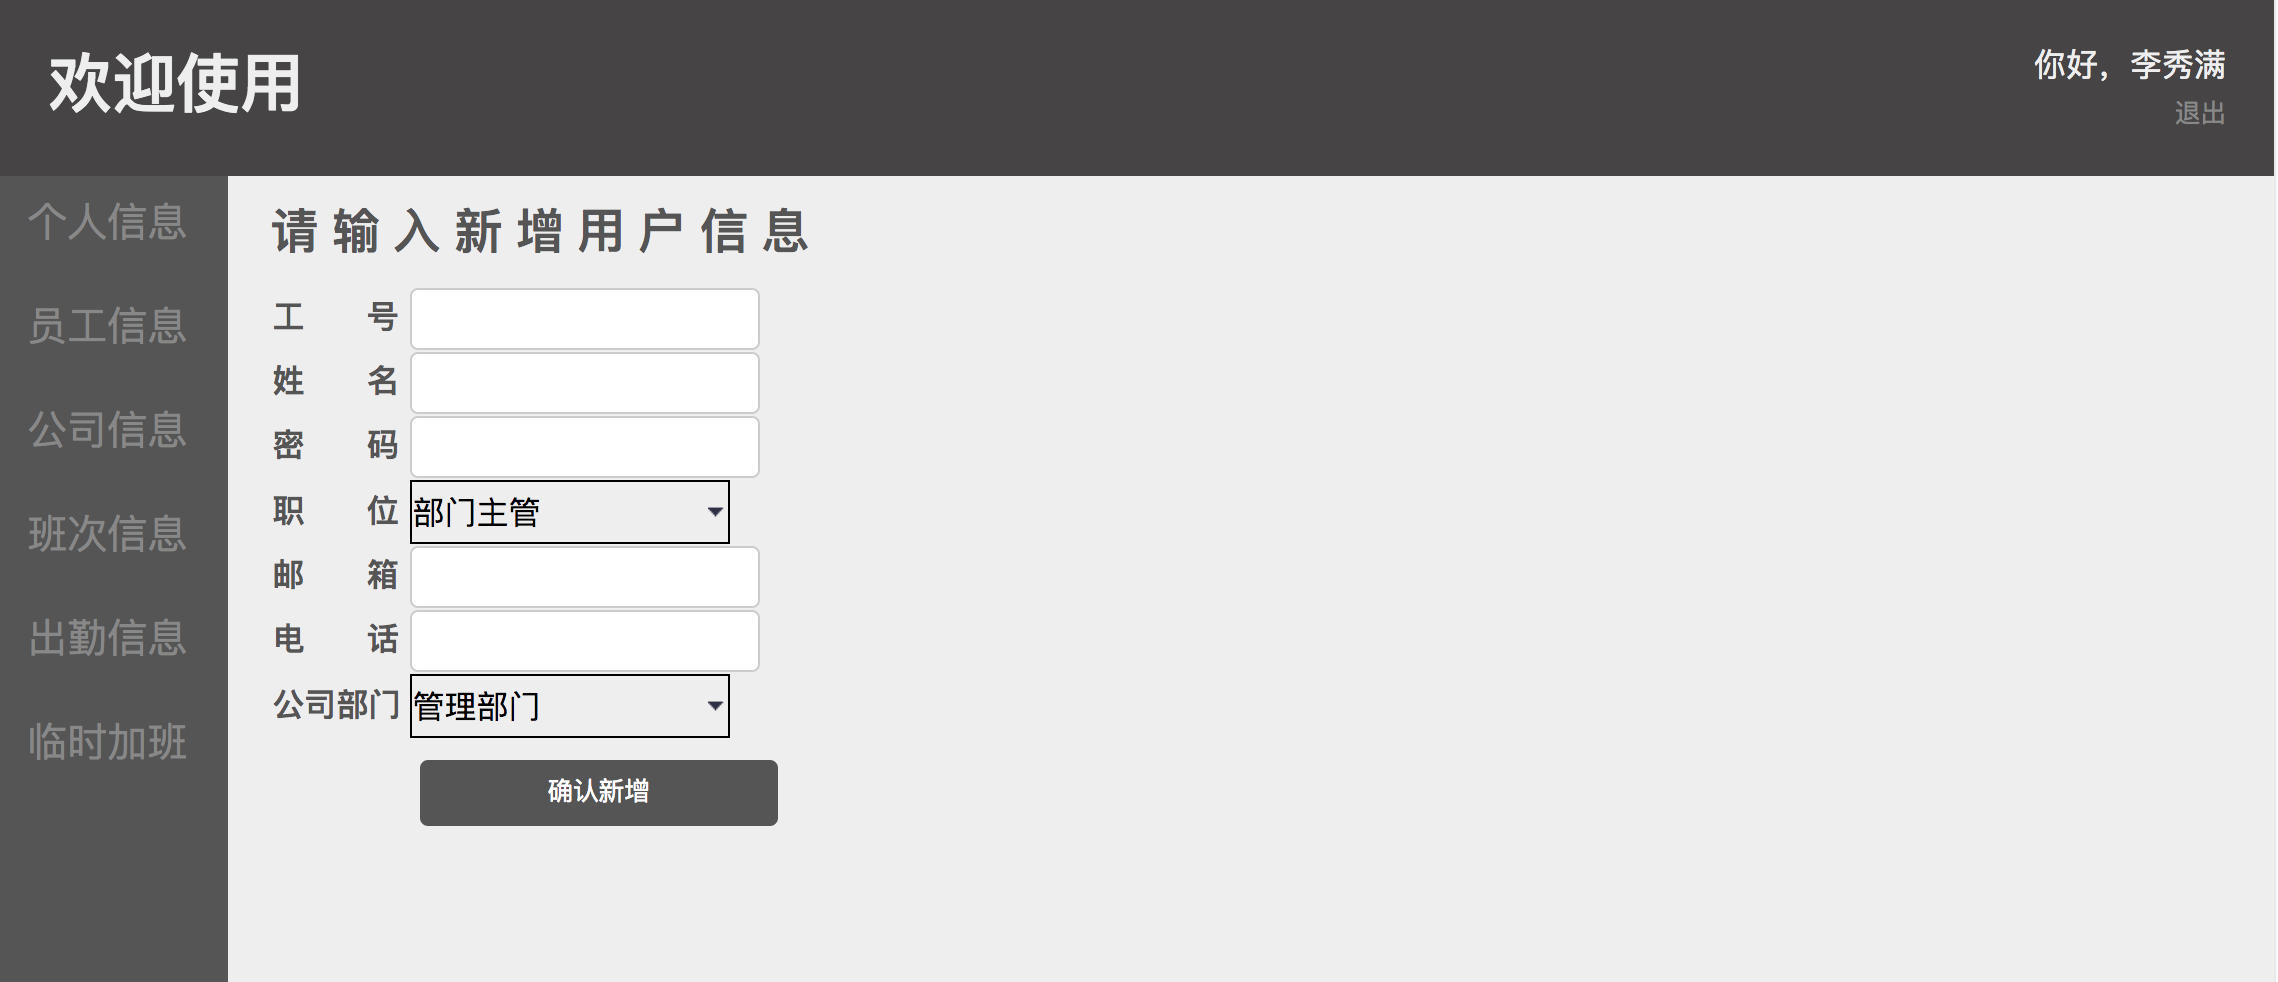Click the arrow on 公司部门 select box
The height and width of the screenshot is (982, 2278).
click(x=715, y=706)
